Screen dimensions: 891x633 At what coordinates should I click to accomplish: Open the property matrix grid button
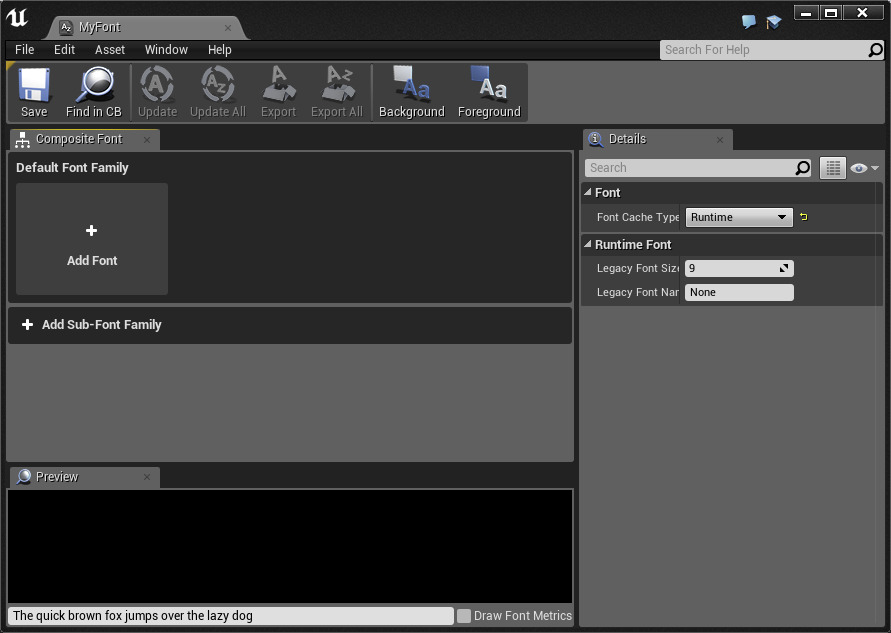coord(832,168)
